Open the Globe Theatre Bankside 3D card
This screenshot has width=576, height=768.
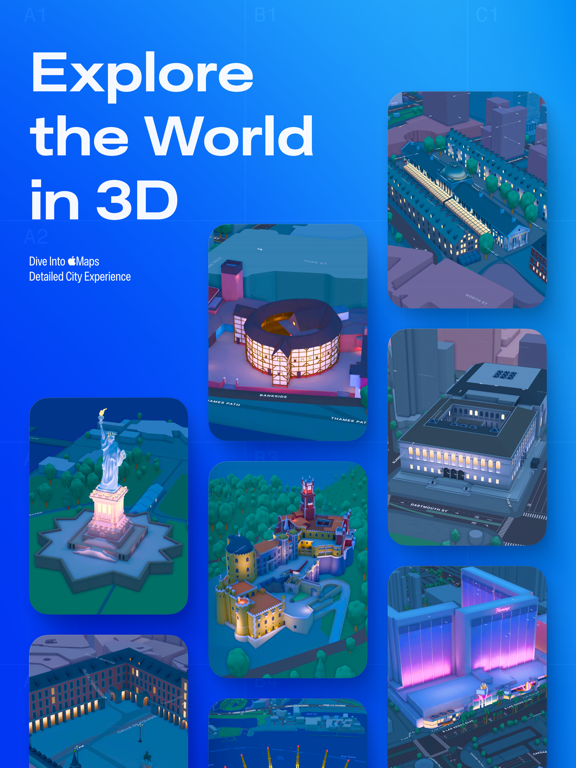pyautogui.click(x=288, y=332)
